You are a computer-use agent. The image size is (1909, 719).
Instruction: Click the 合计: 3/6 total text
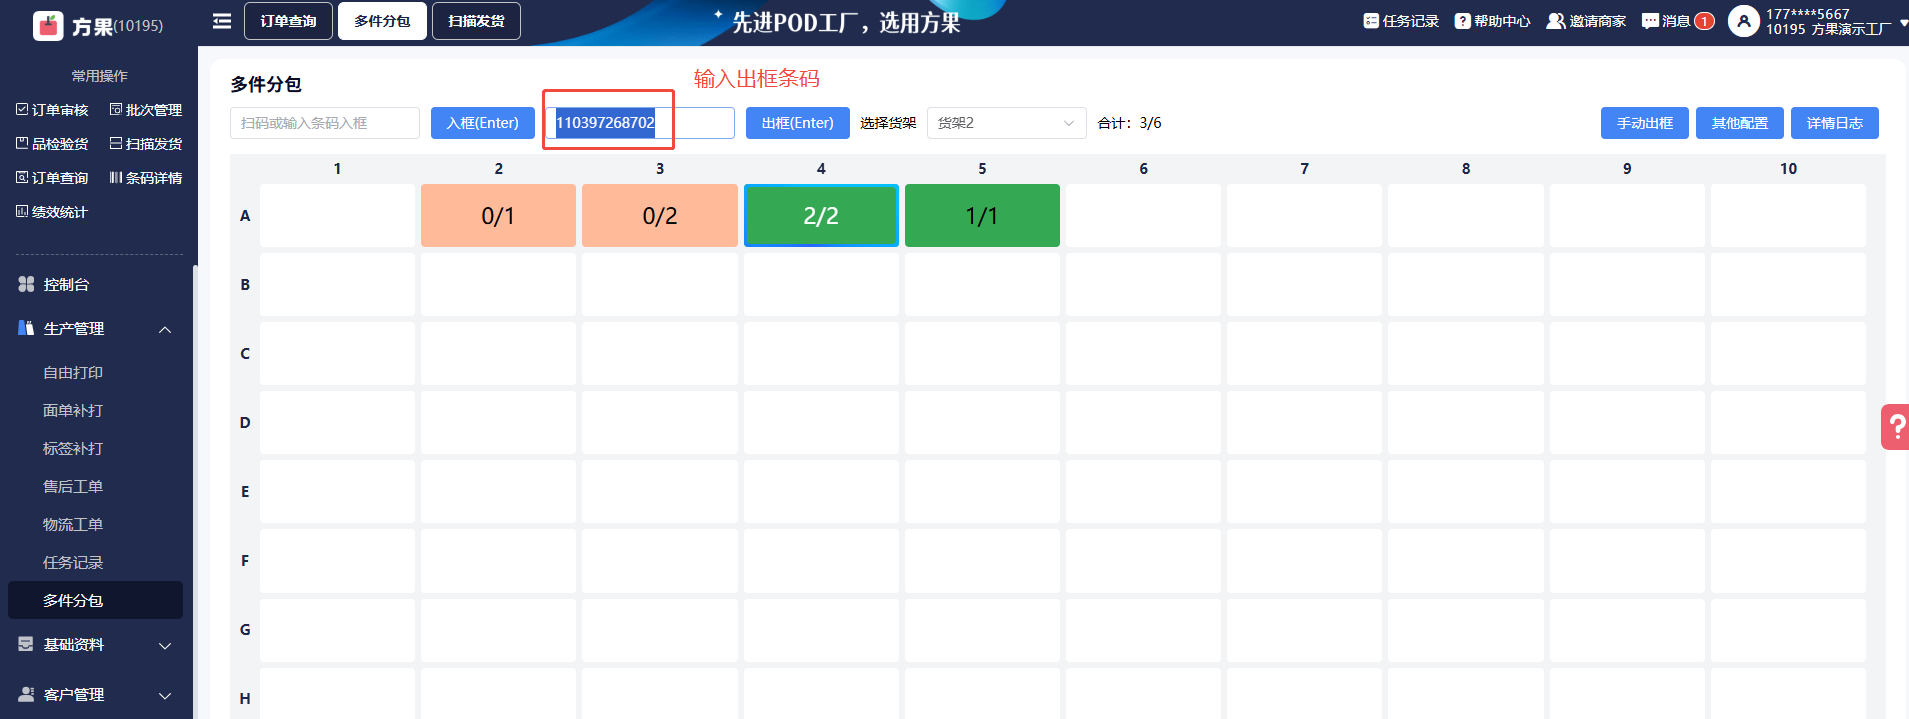click(1130, 123)
